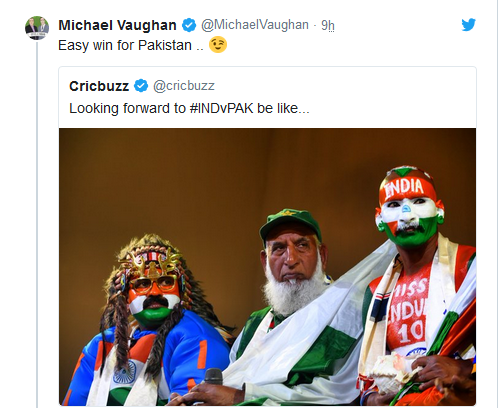501x408 pixels.
Task: Open the 9h tweet timestamp
Action: 328,25
